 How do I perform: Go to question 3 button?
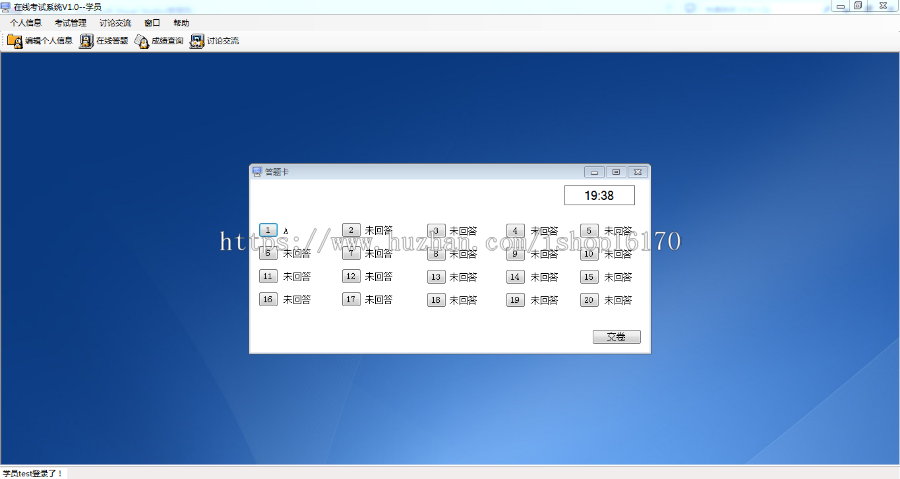(x=436, y=231)
